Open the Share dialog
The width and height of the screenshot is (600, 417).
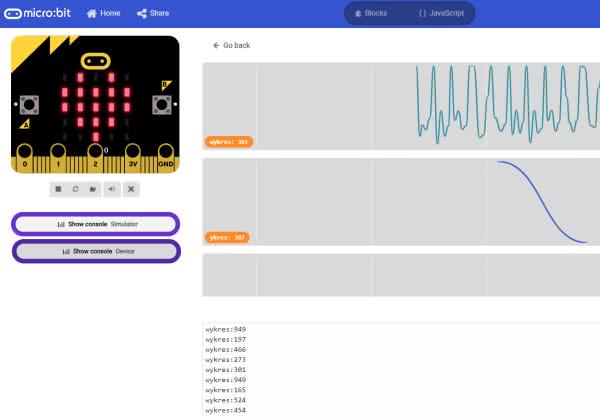tap(155, 13)
